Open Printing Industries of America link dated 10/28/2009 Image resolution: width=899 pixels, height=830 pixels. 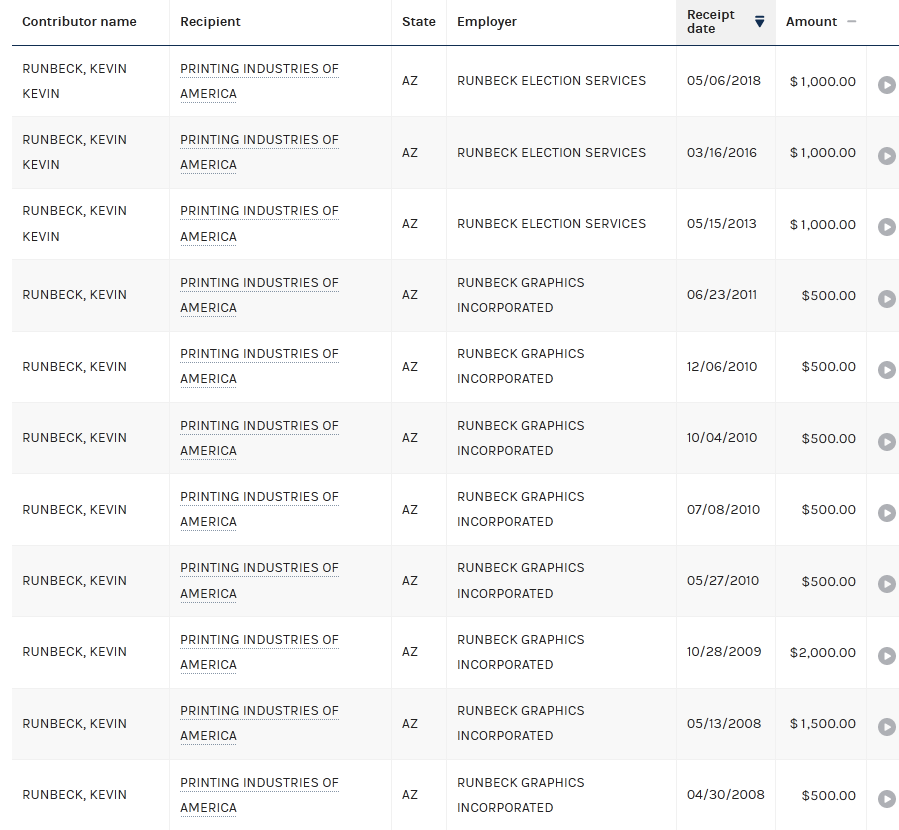coord(259,652)
